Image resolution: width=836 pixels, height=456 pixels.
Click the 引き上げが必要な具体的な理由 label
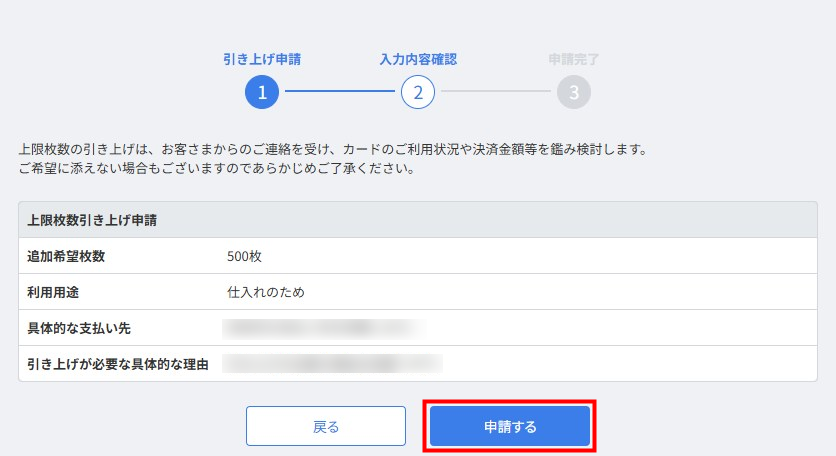(x=117, y=364)
